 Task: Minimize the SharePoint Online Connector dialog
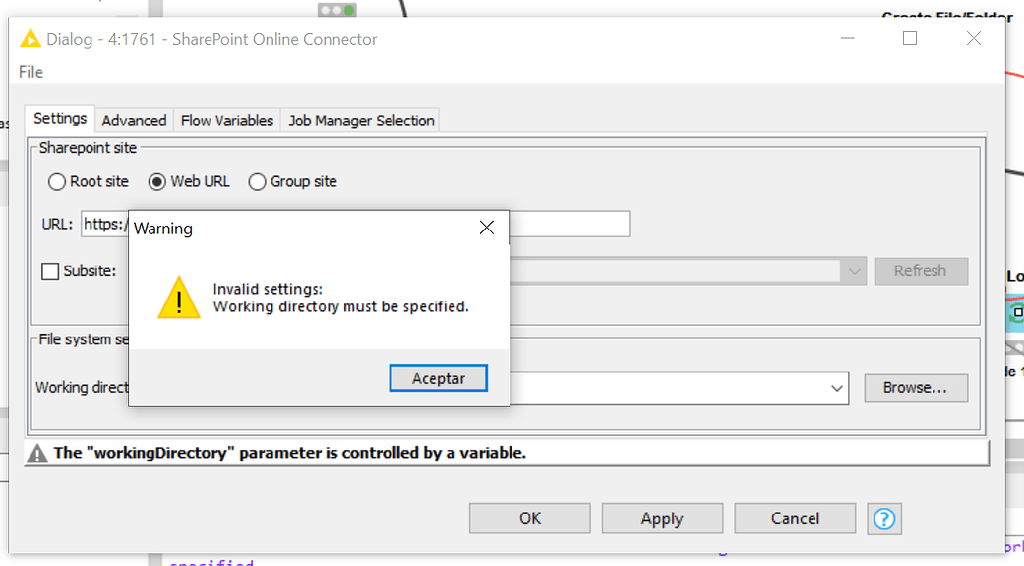point(848,39)
